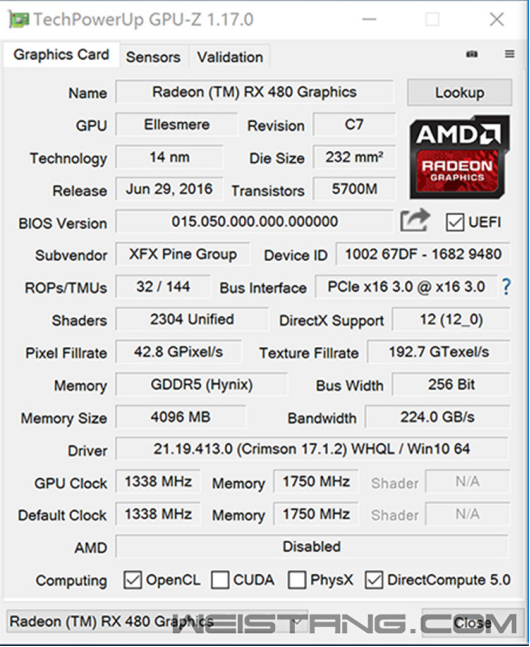
Task: Click the Close button at bottom
Action: tap(472, 622)
